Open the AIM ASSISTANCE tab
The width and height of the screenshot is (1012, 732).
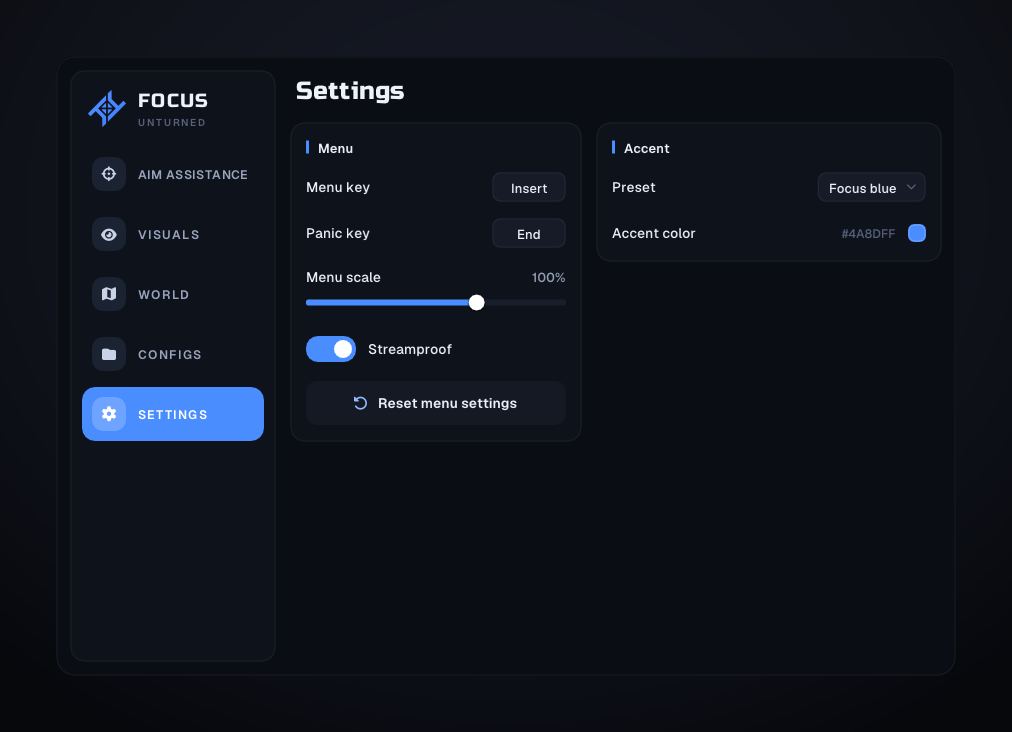tap(173, 174)
